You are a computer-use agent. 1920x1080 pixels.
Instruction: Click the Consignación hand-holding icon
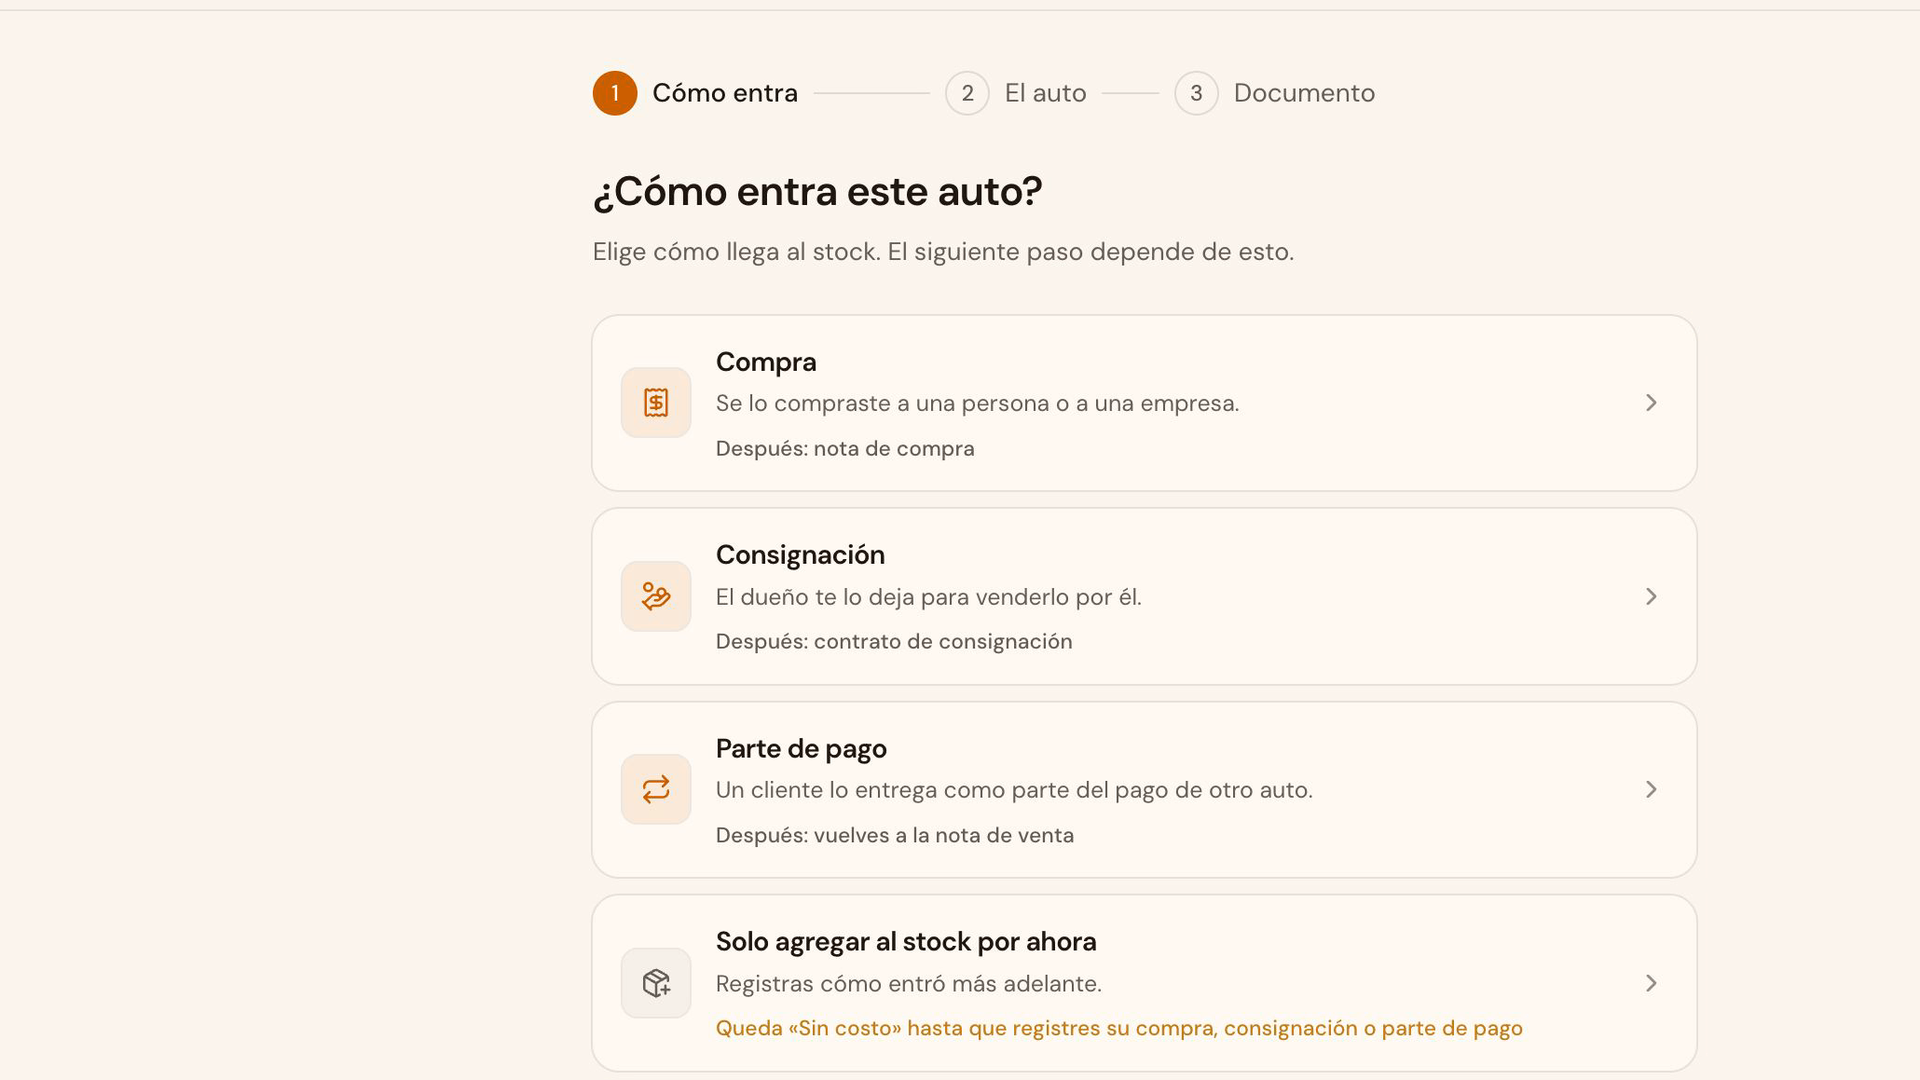tap(656, 597)
